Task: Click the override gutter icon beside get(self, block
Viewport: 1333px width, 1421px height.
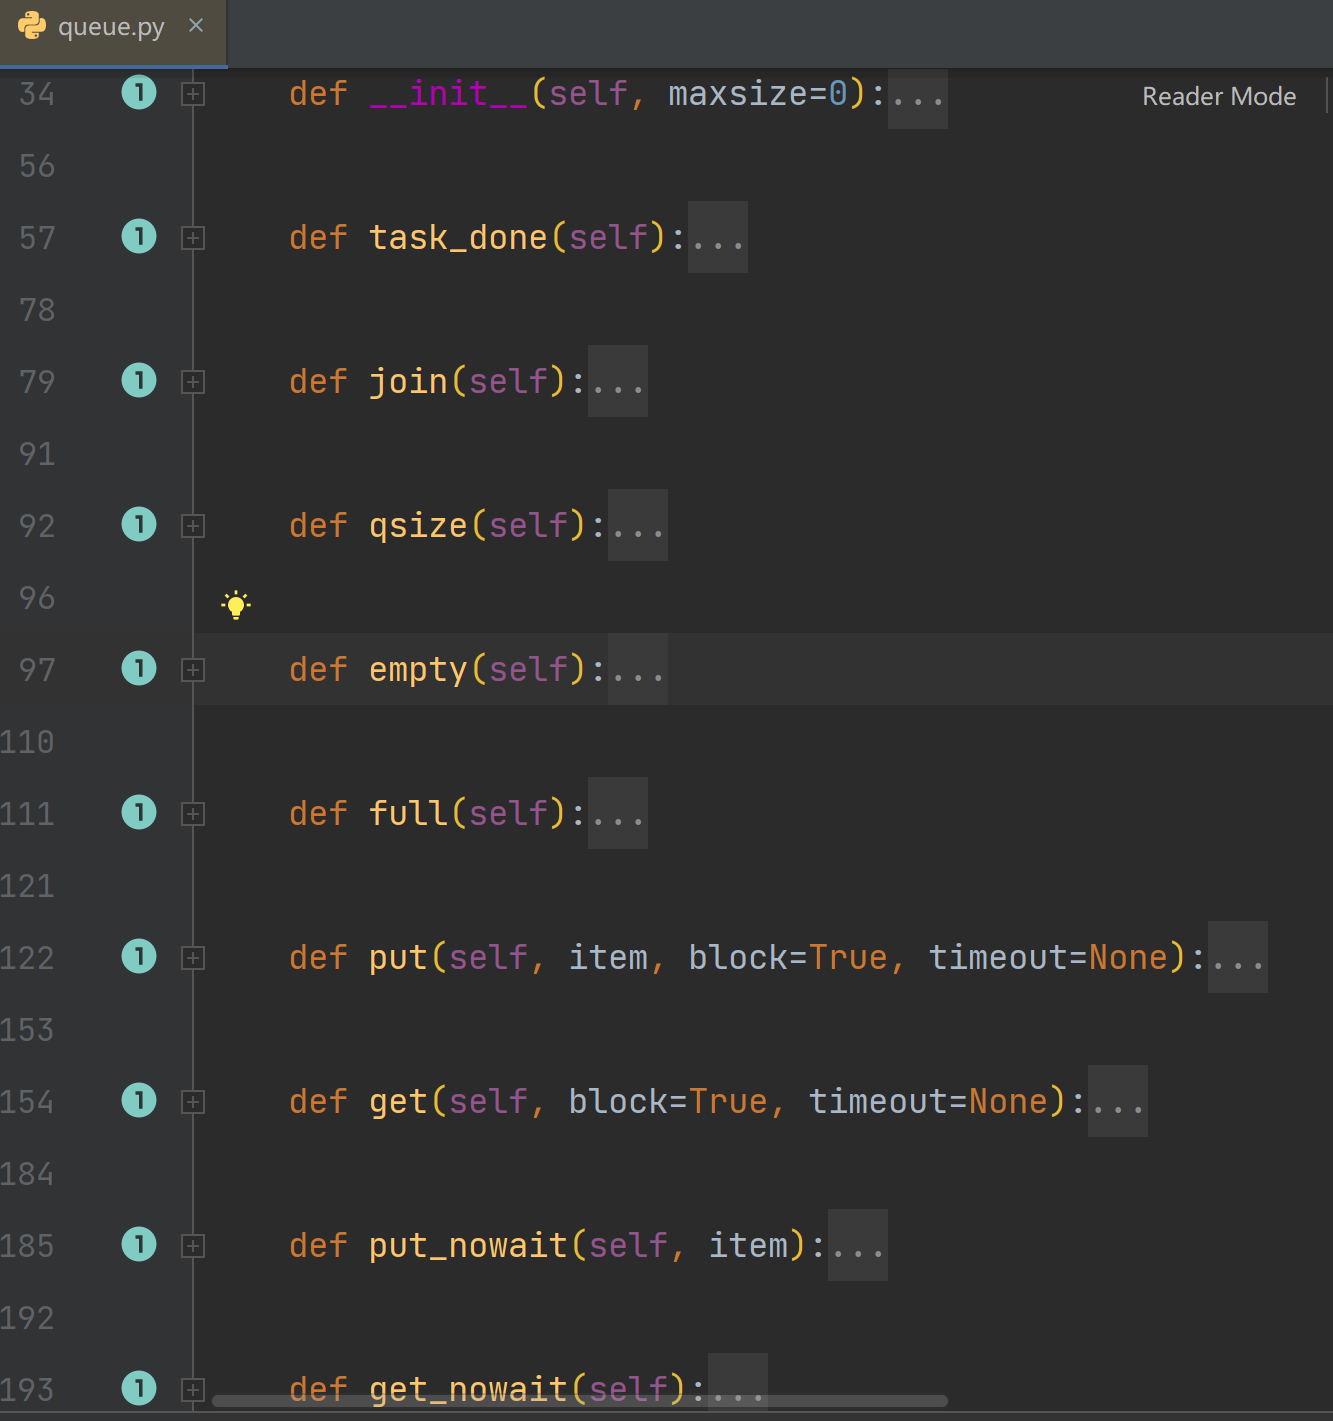Action: point(139,1101)
